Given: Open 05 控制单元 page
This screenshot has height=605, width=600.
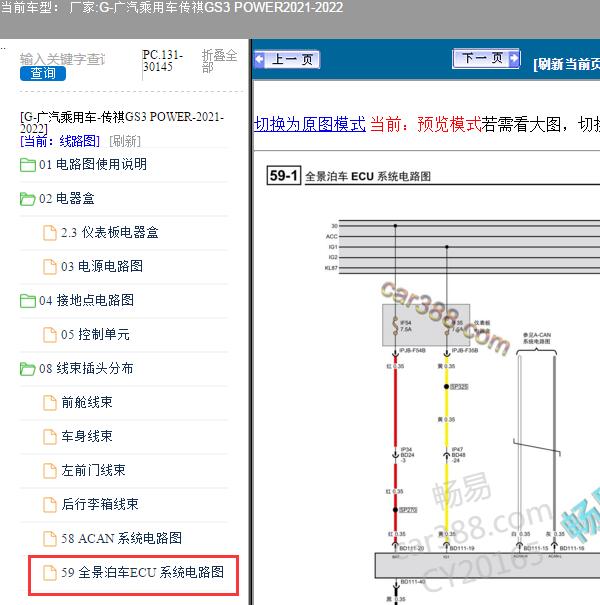Looking at the screenshot, I should [95, 335].
